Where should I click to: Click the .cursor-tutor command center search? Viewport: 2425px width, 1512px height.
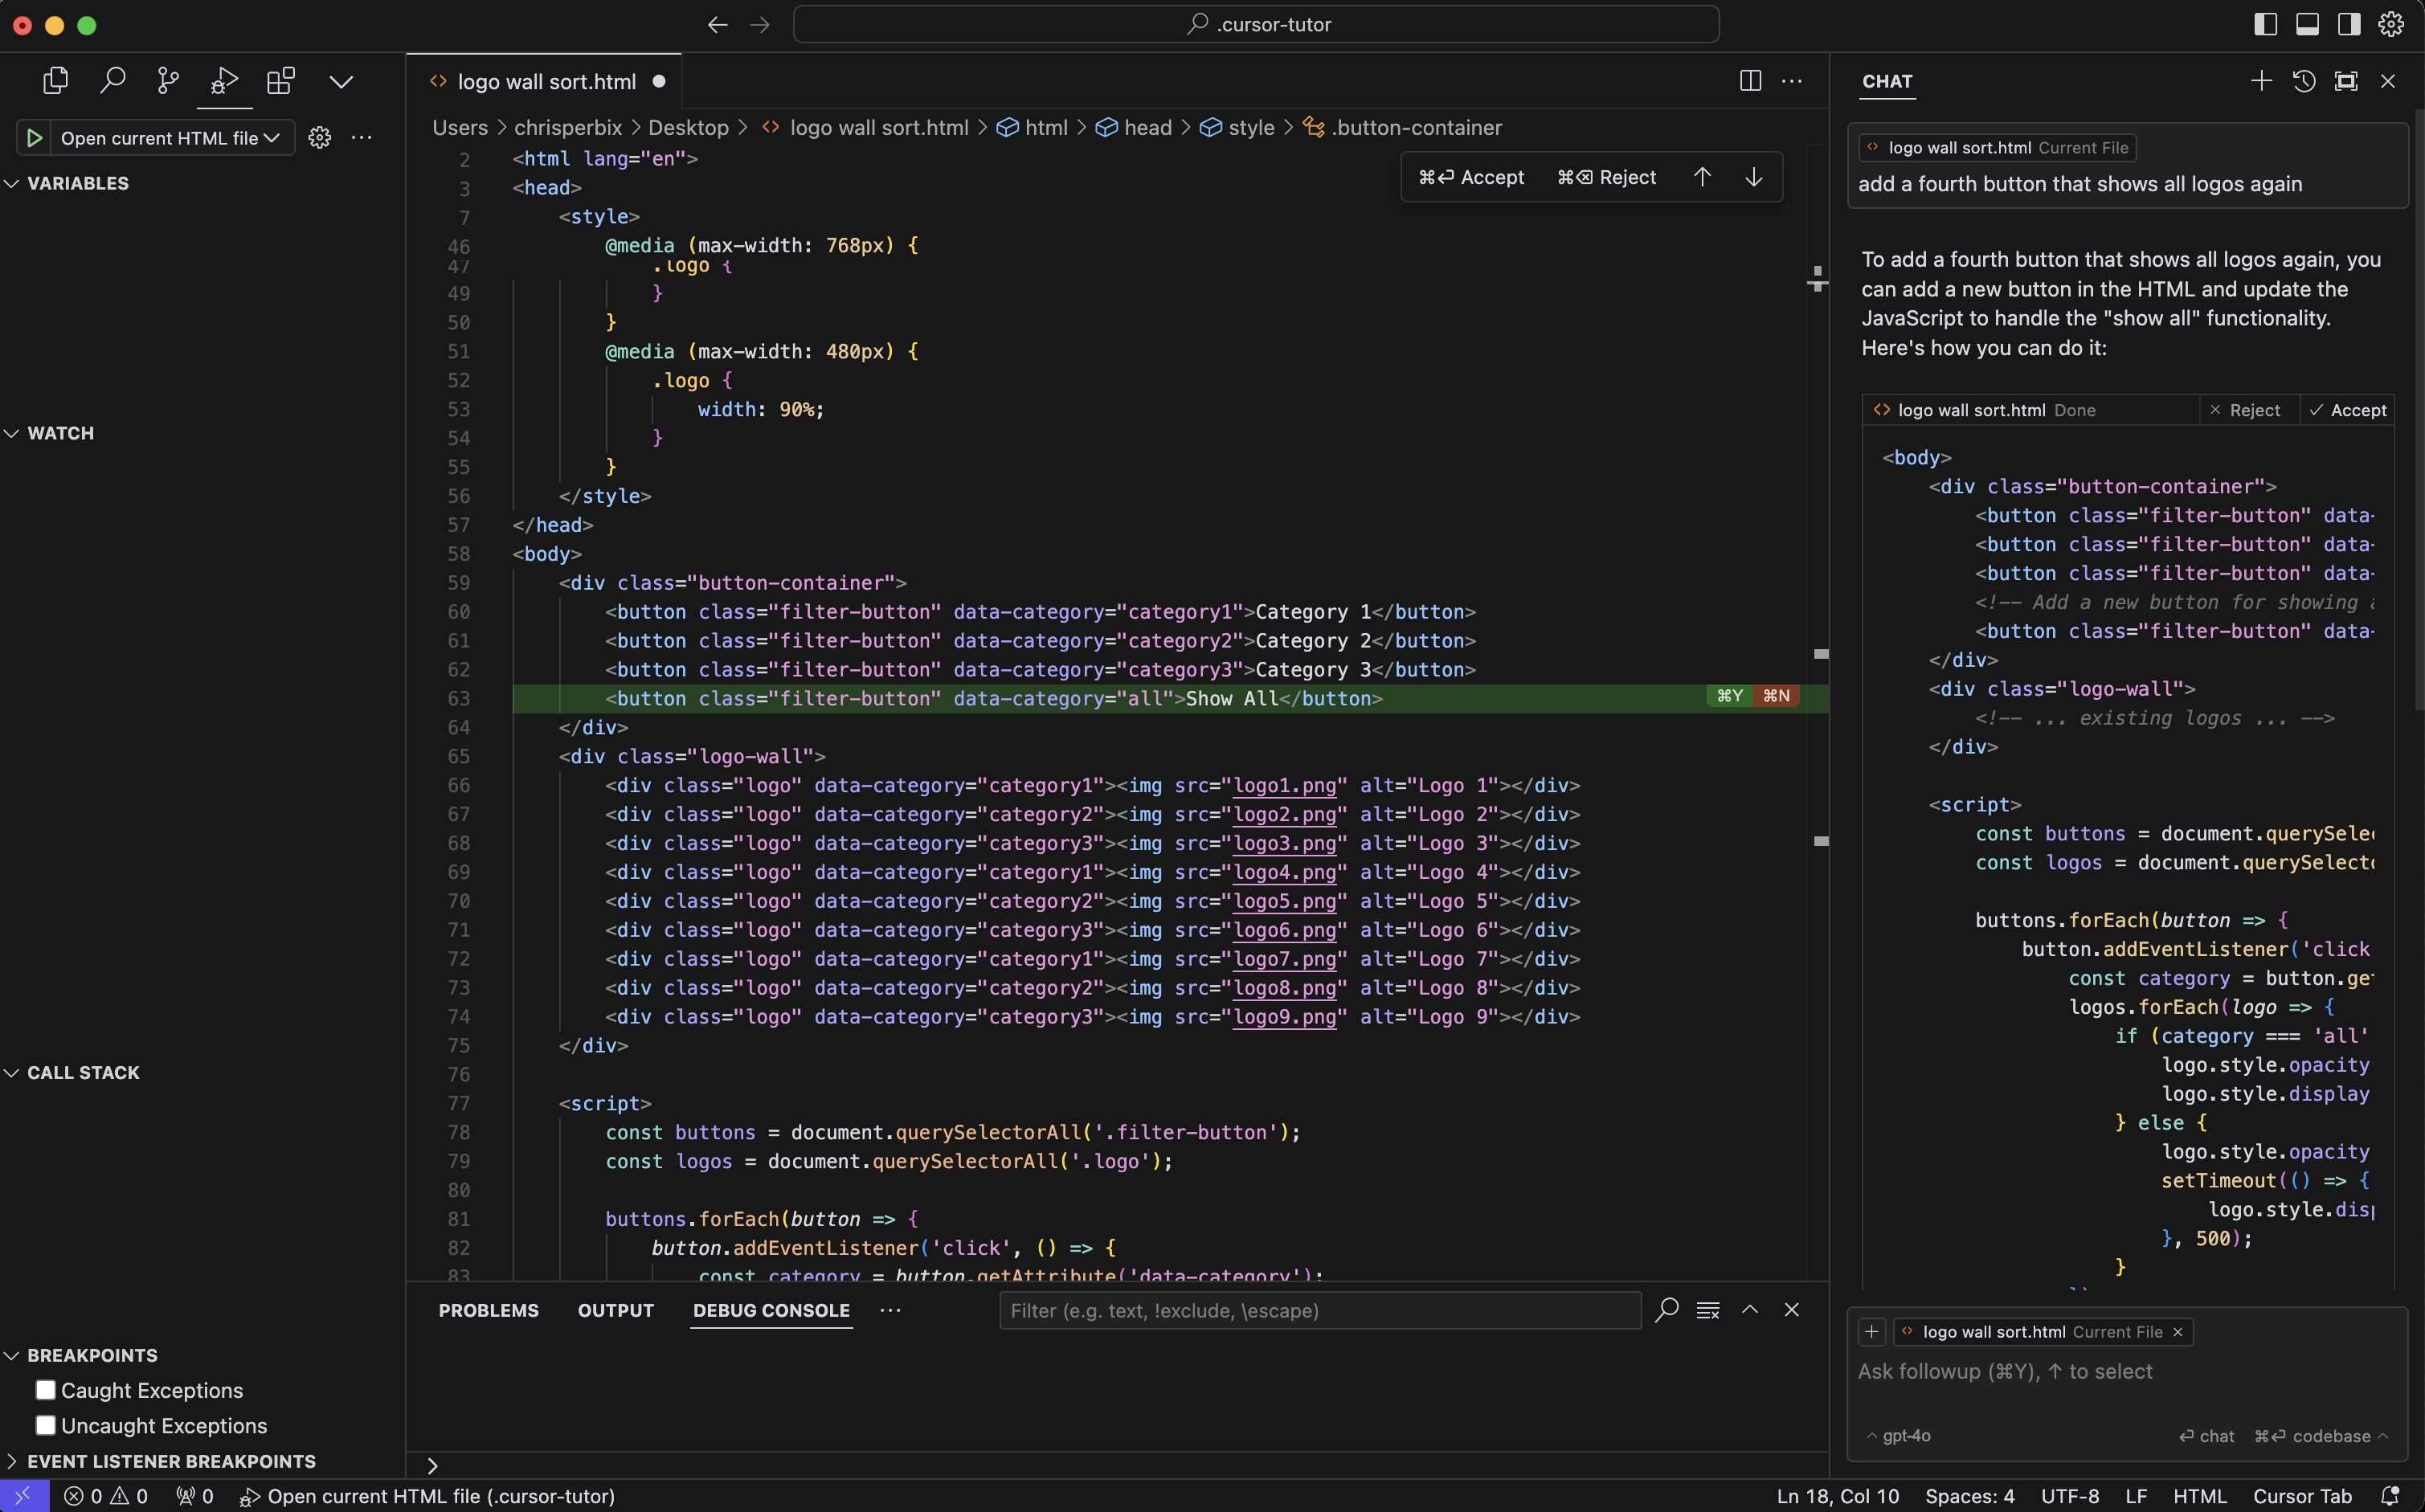coord(1256,25)
